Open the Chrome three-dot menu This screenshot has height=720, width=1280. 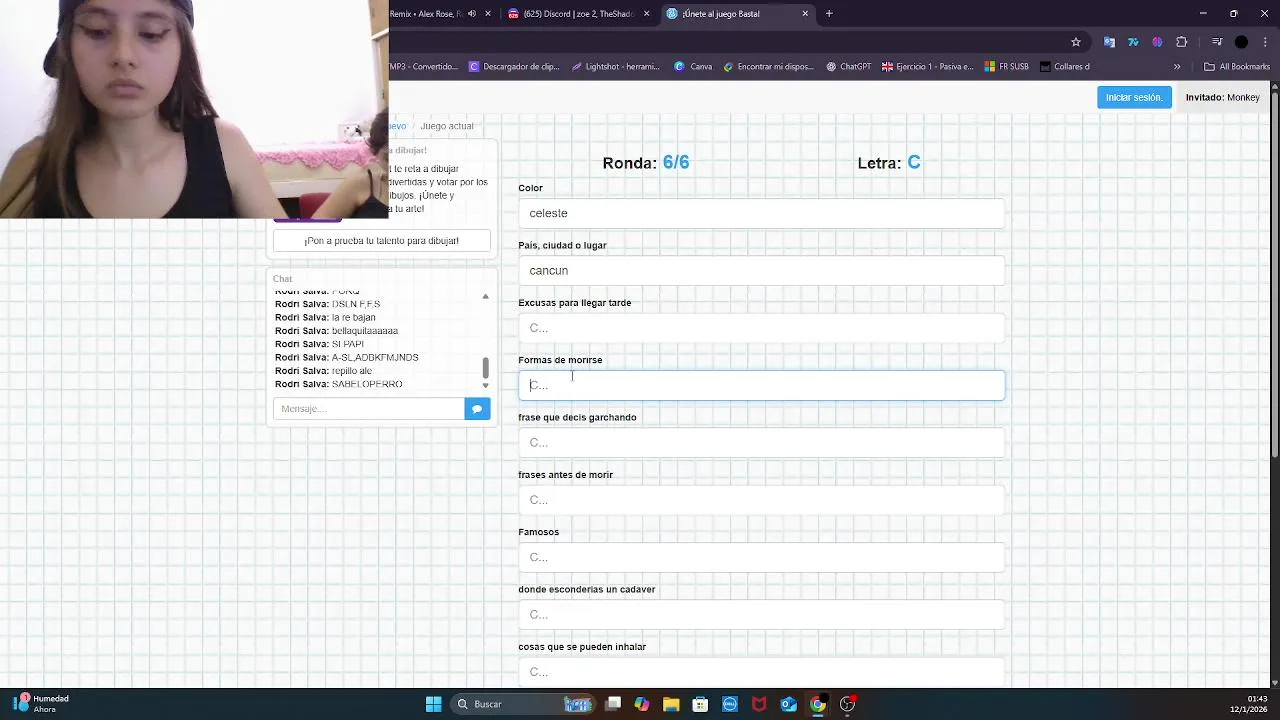(1265, 42)
